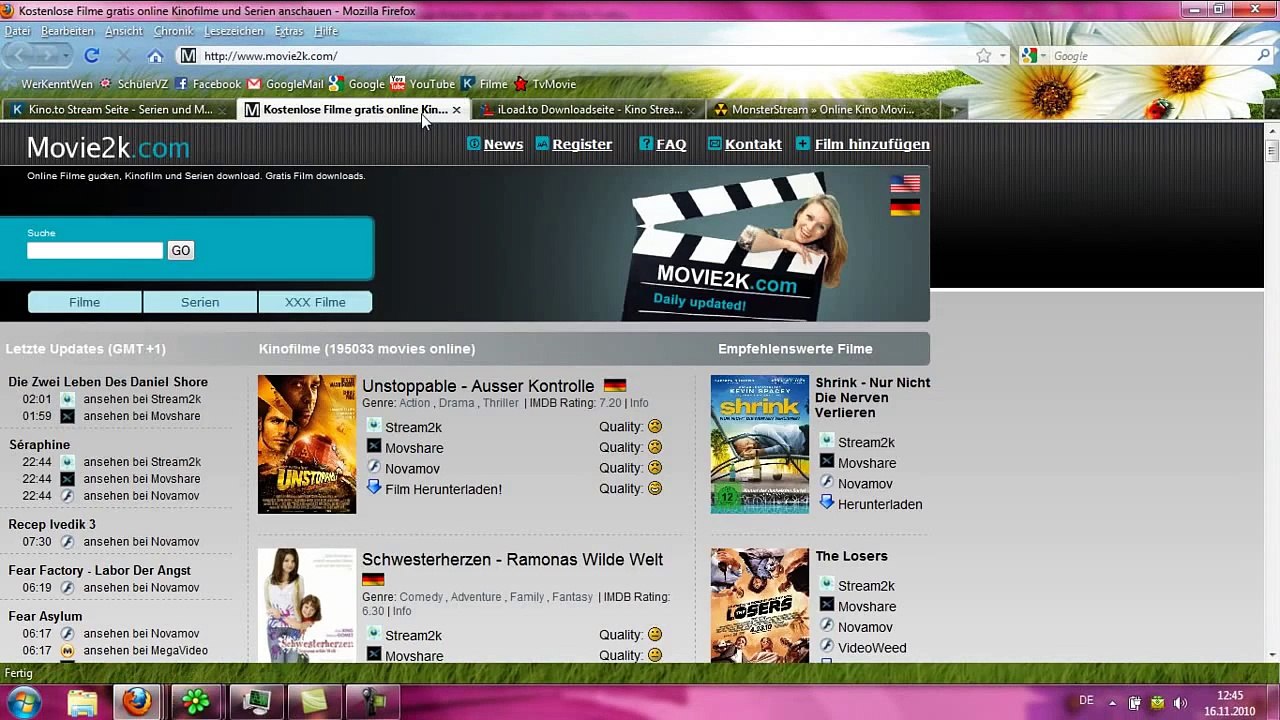Click the GO search button
Viewport: 1280px width, 720px height.
click(x=180, y=251)
